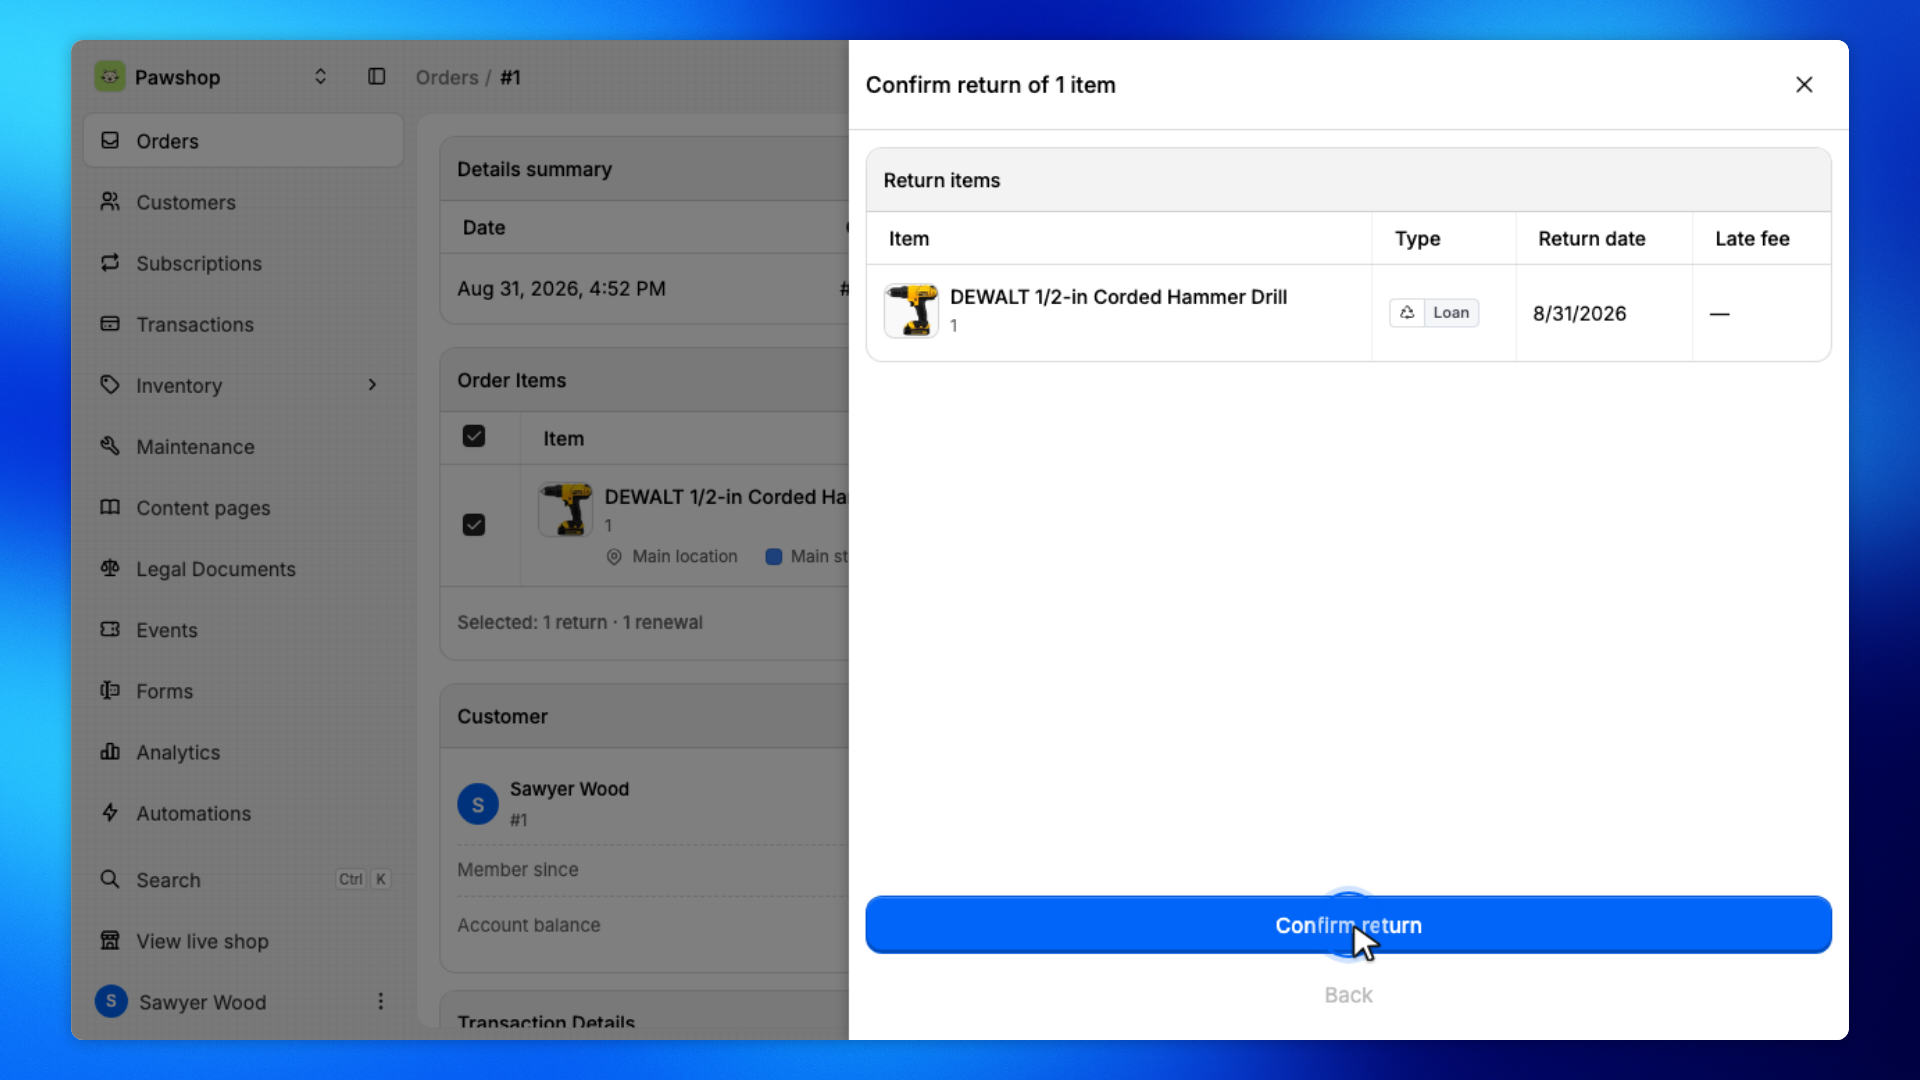Click the Orders inbox icon

(x=110, y=141)
